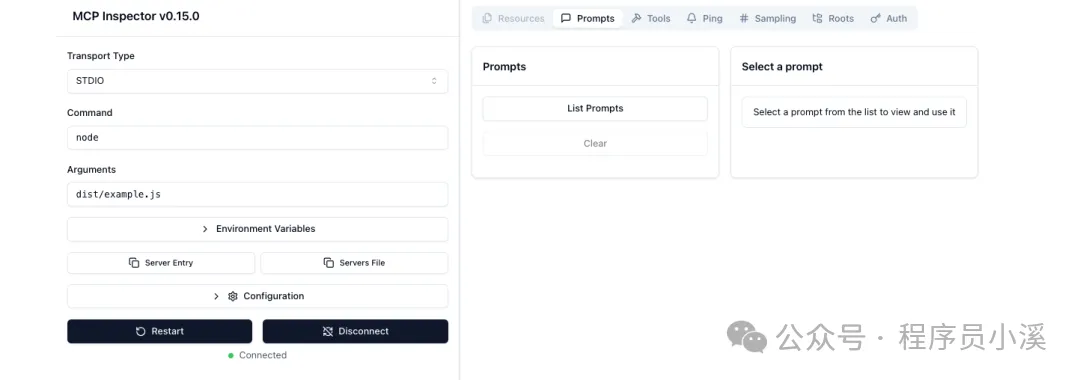This screenshot has width=1080, height=380.
Task: Switch to the Sampling tab
Action: coord(767,19)
